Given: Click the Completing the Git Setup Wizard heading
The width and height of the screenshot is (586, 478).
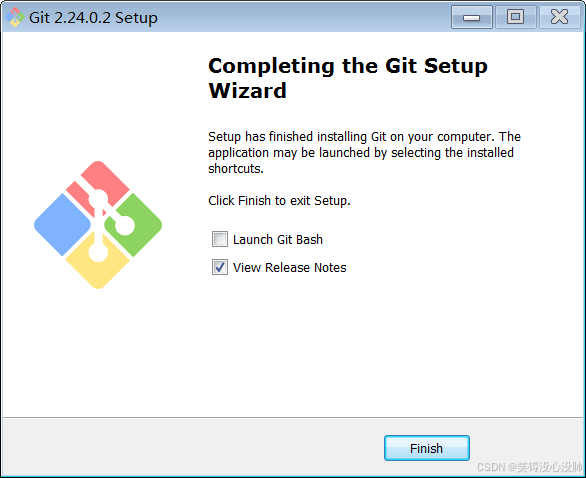Looking at the screenshot, I should tap(348, 78).
